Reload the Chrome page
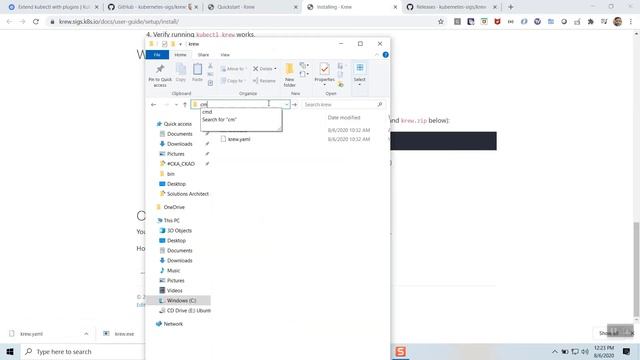The width and height of the screenshot is (640, 360). pos(36,22)
